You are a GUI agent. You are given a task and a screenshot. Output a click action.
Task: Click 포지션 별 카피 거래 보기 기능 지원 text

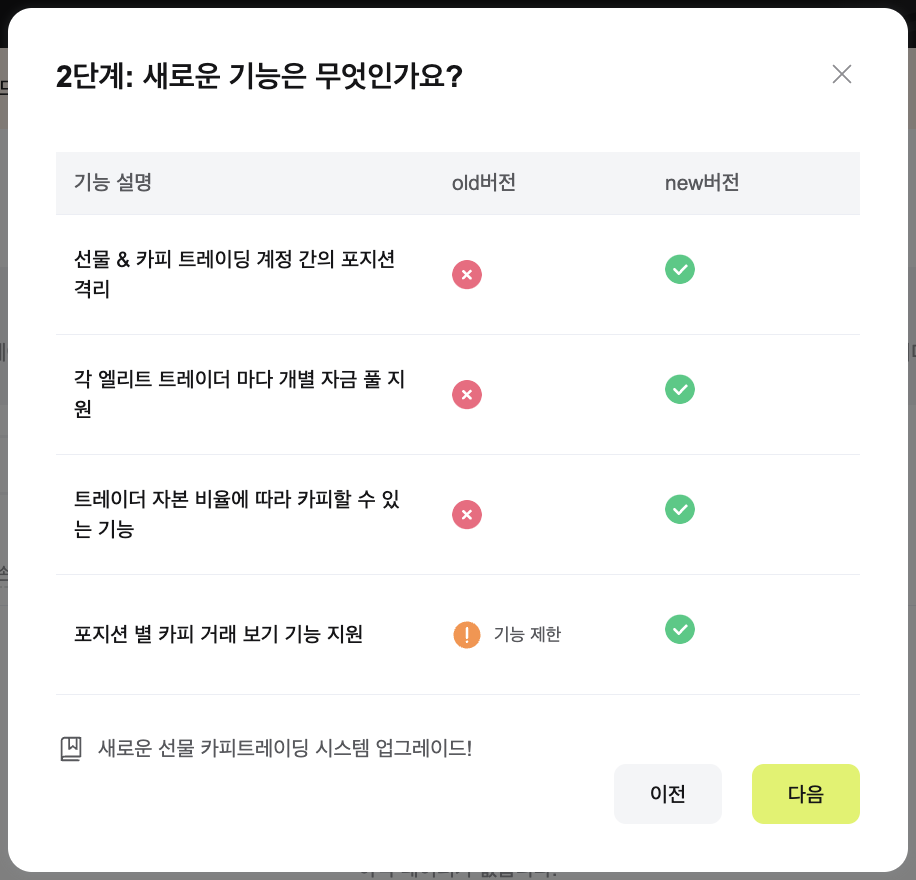218,634
